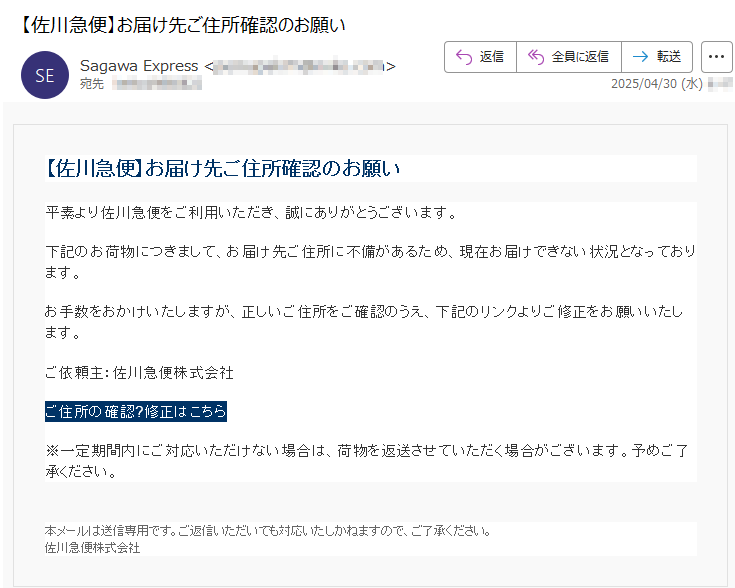Click the 本メールは送信専用です notice line
The height and width of the screenshot is (588, 735).
tap(268, 531)
